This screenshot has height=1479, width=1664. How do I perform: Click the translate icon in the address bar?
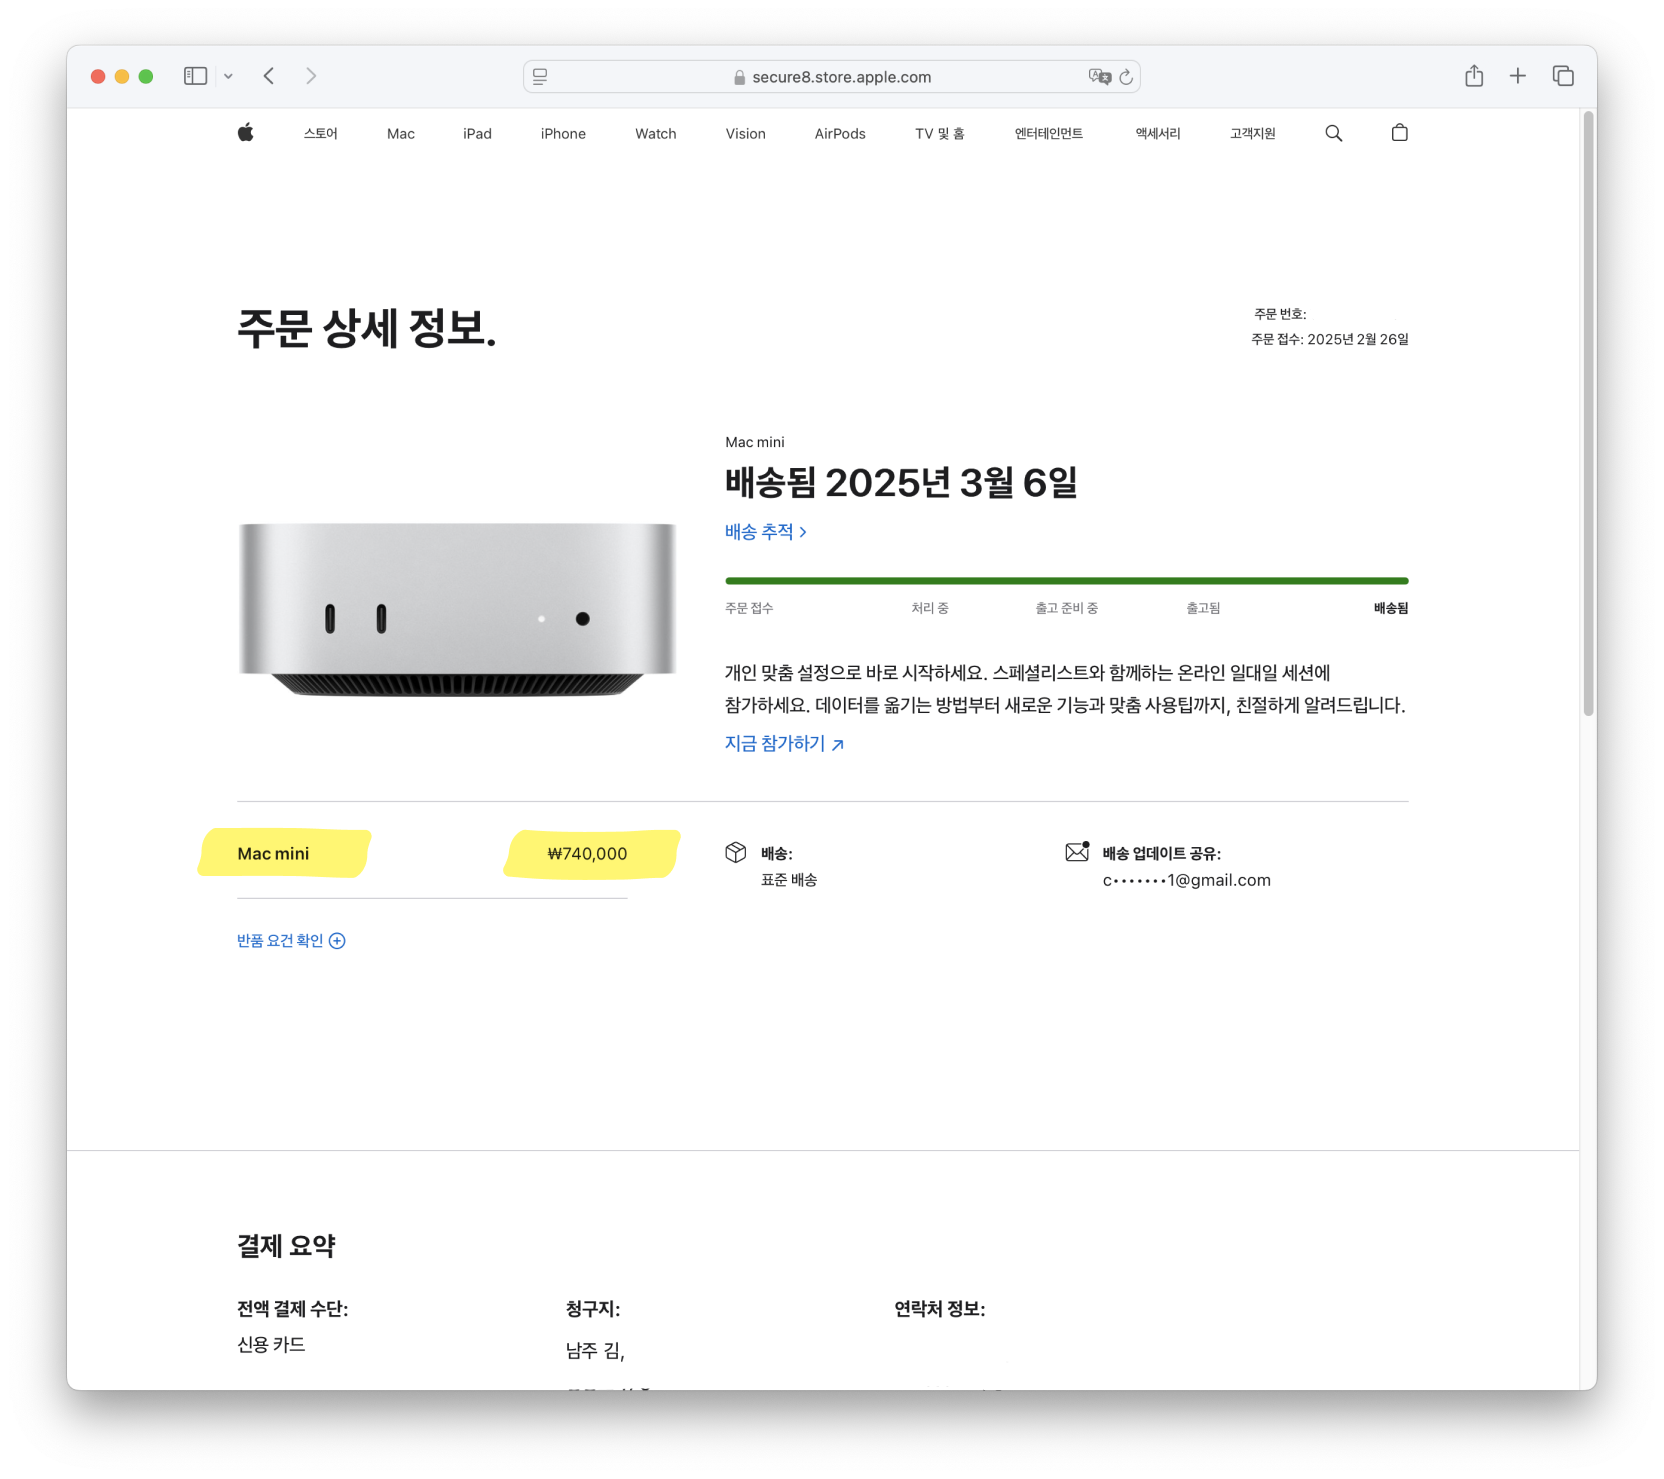pyautogui.click(x=1098, y=75)
